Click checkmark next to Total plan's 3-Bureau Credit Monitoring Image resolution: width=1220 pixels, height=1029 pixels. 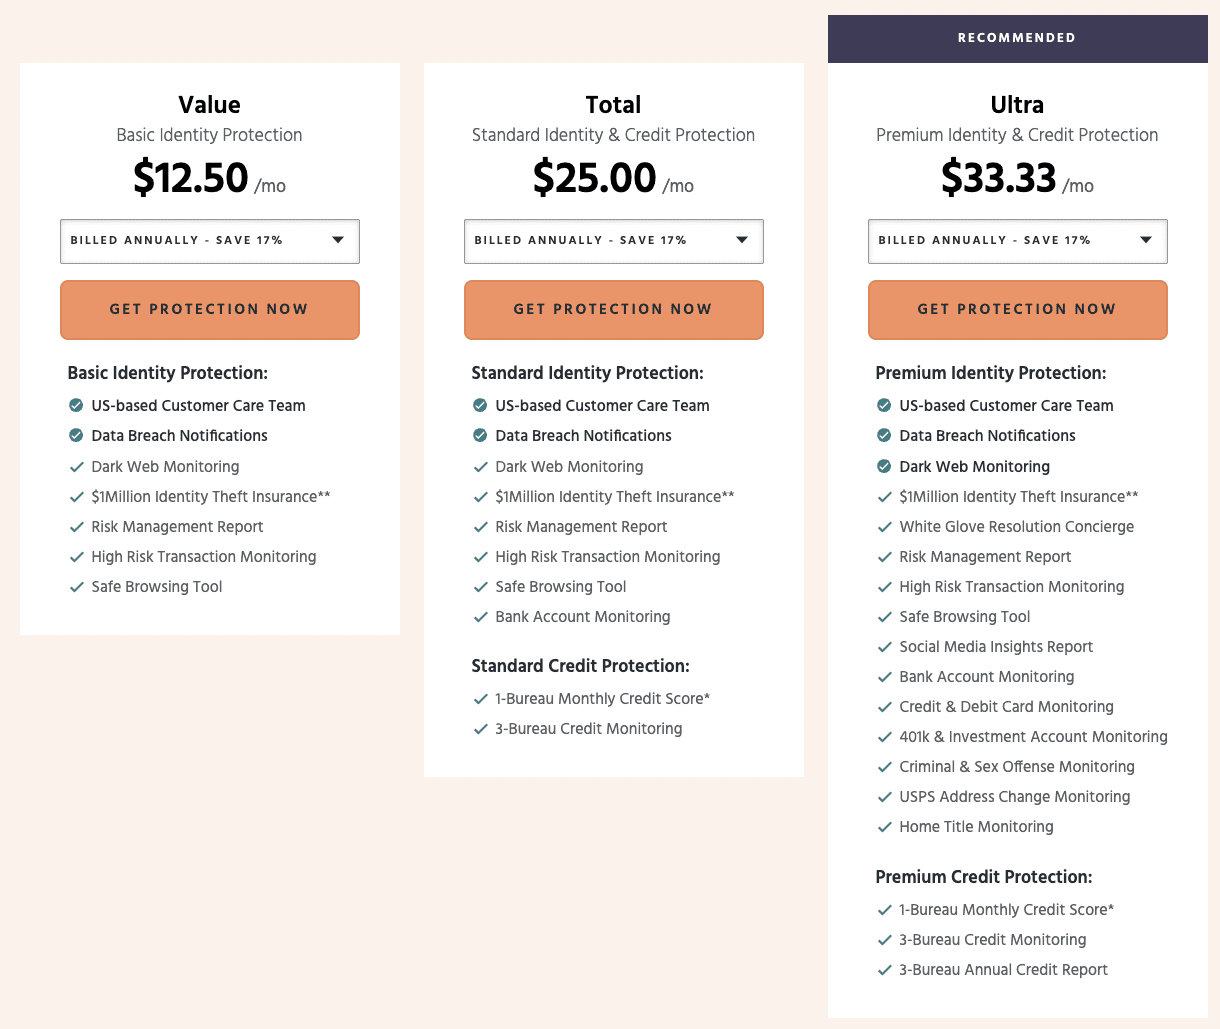coord(480,729)
